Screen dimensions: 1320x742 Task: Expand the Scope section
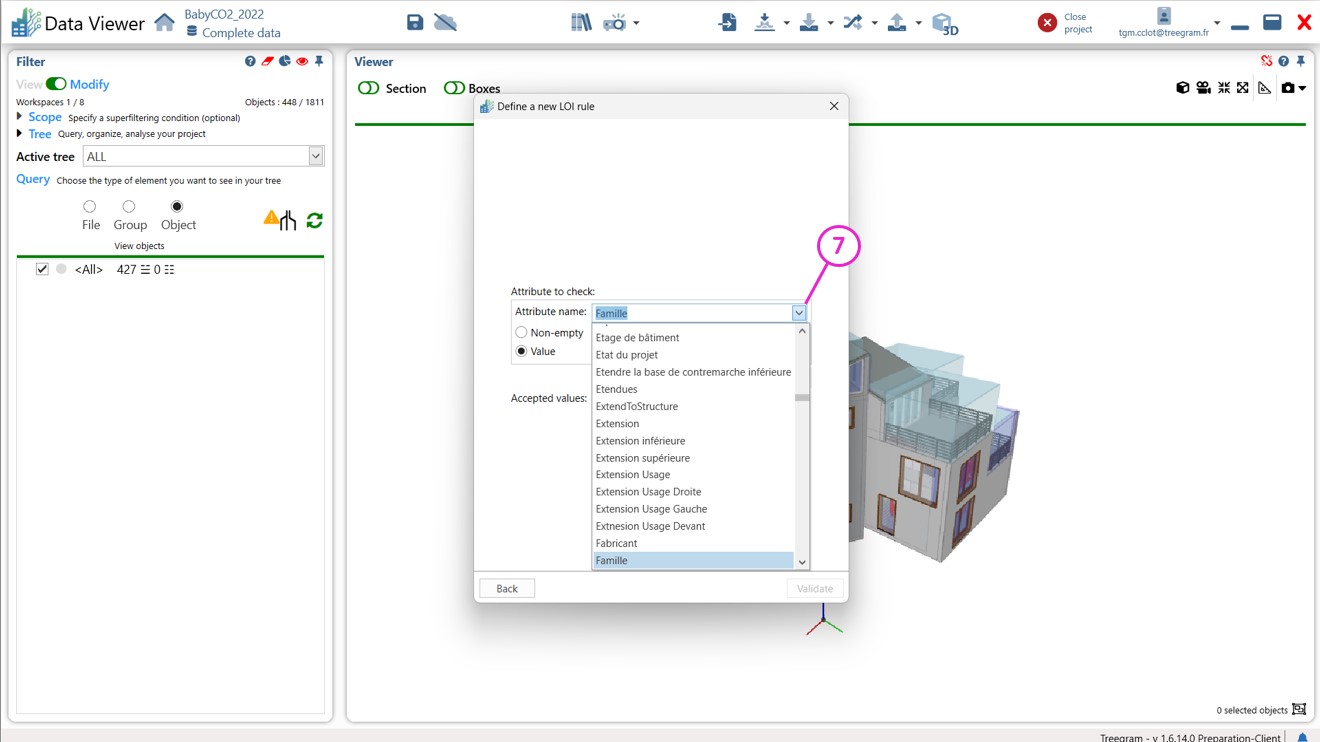point(20,117)
